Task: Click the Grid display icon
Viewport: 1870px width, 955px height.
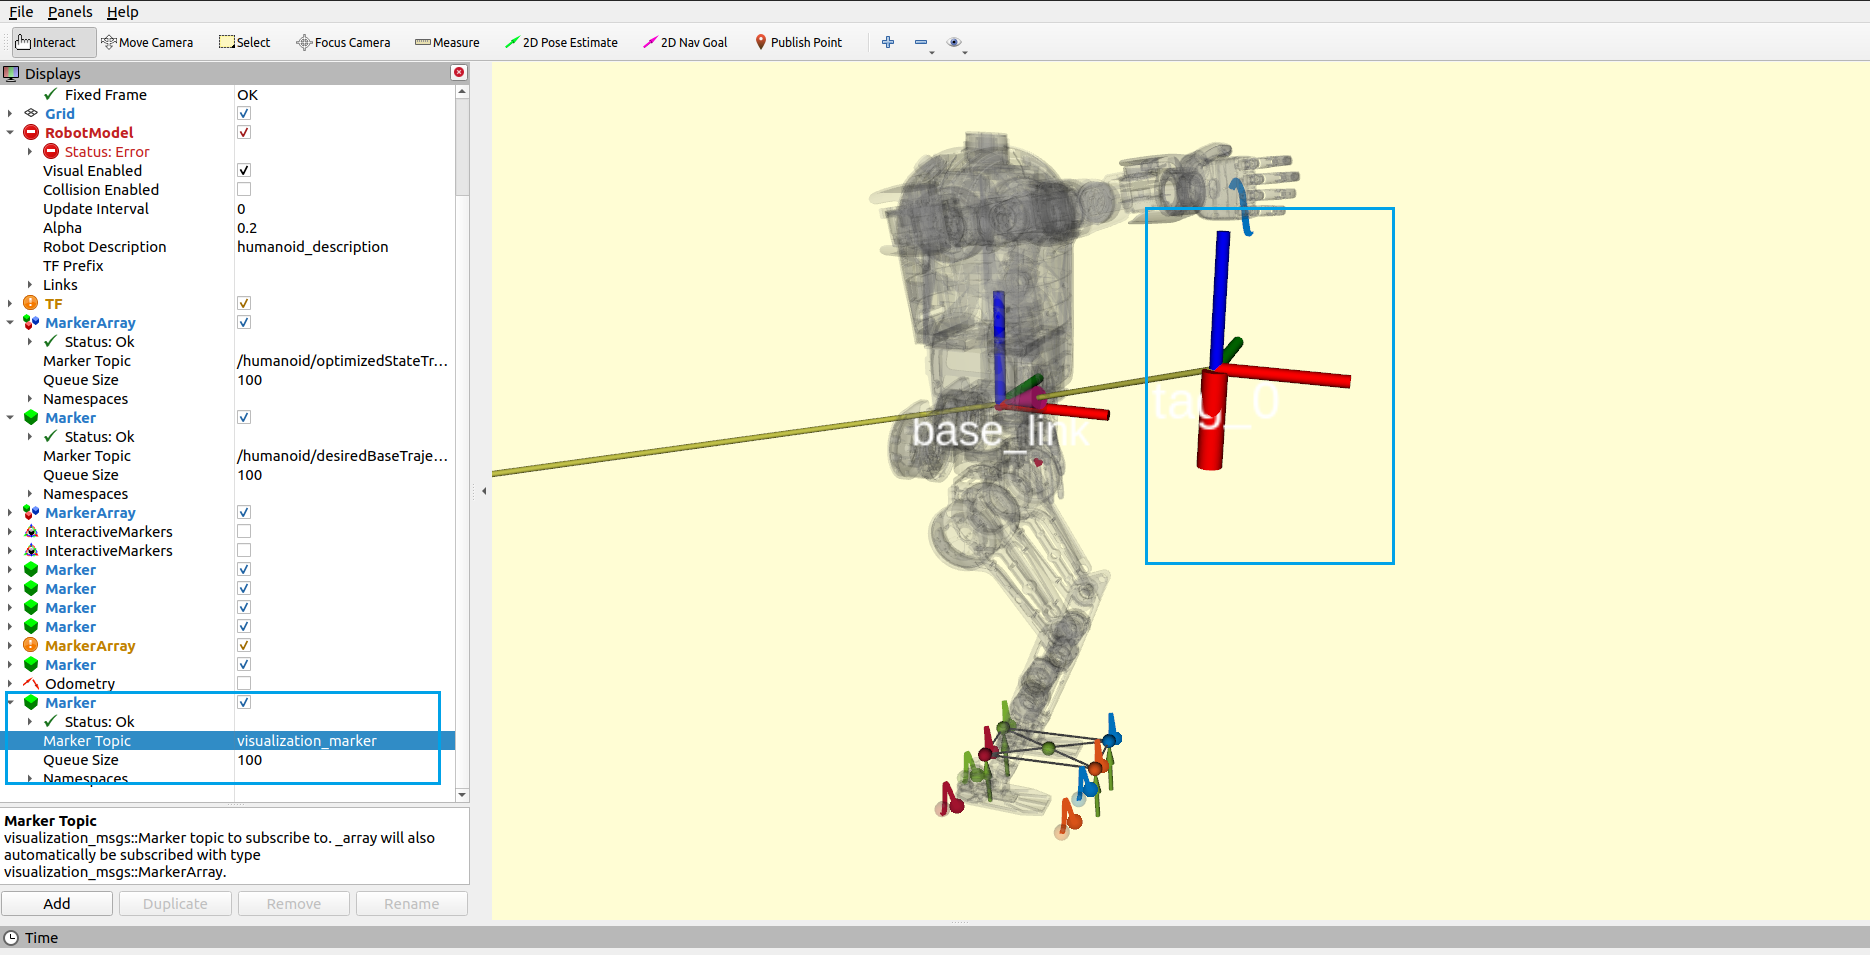Action: (x=31, y=113)
